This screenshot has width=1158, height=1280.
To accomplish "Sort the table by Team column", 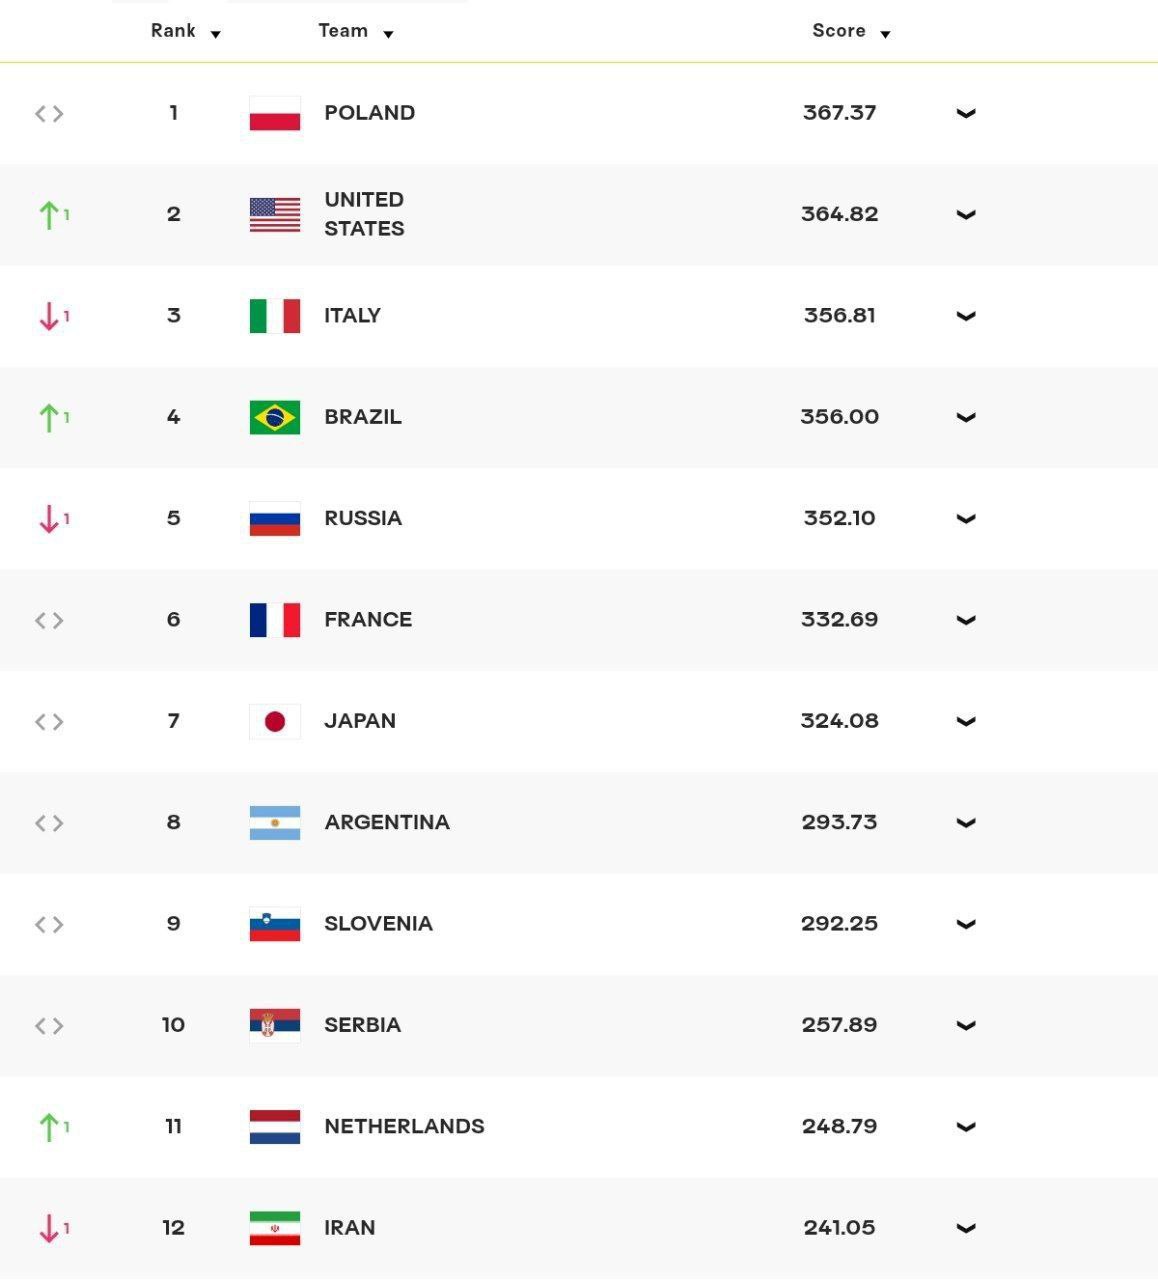I will (356, 31).
